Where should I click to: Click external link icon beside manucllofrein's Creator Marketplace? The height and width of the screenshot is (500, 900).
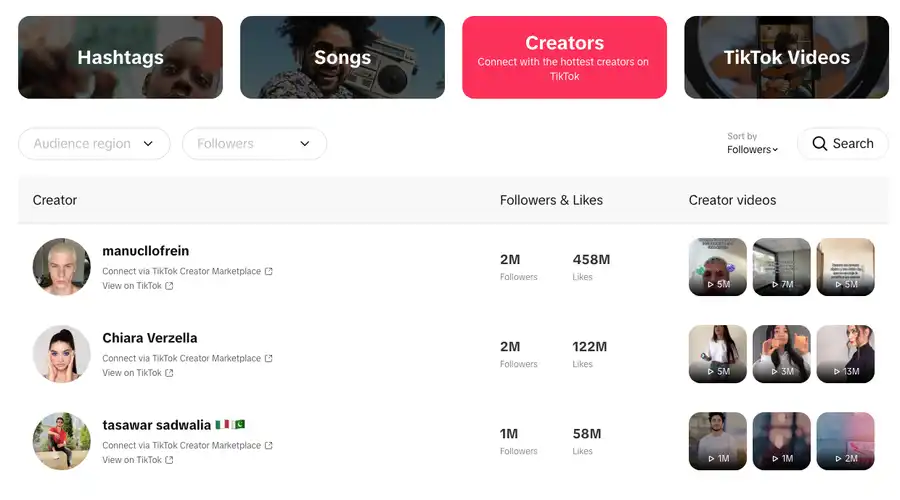point(269,271)
